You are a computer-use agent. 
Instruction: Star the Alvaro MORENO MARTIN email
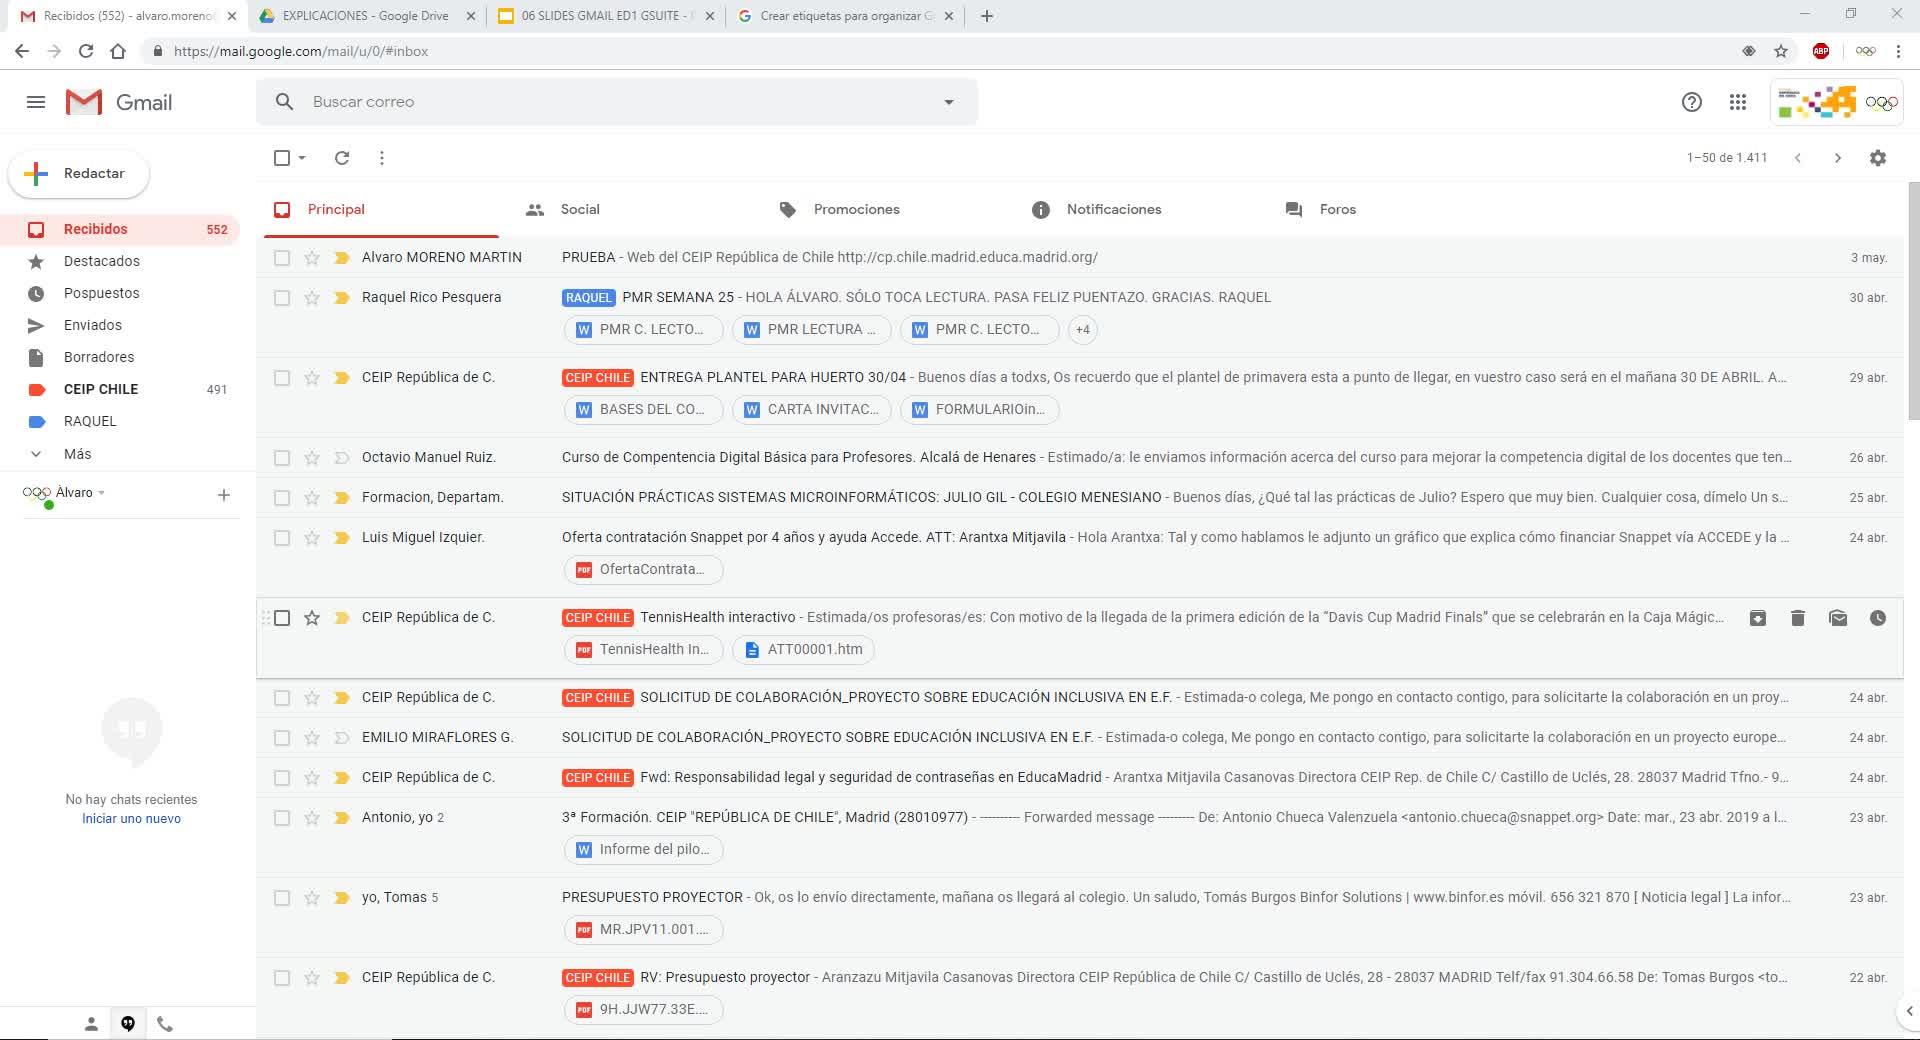[312, 258]
